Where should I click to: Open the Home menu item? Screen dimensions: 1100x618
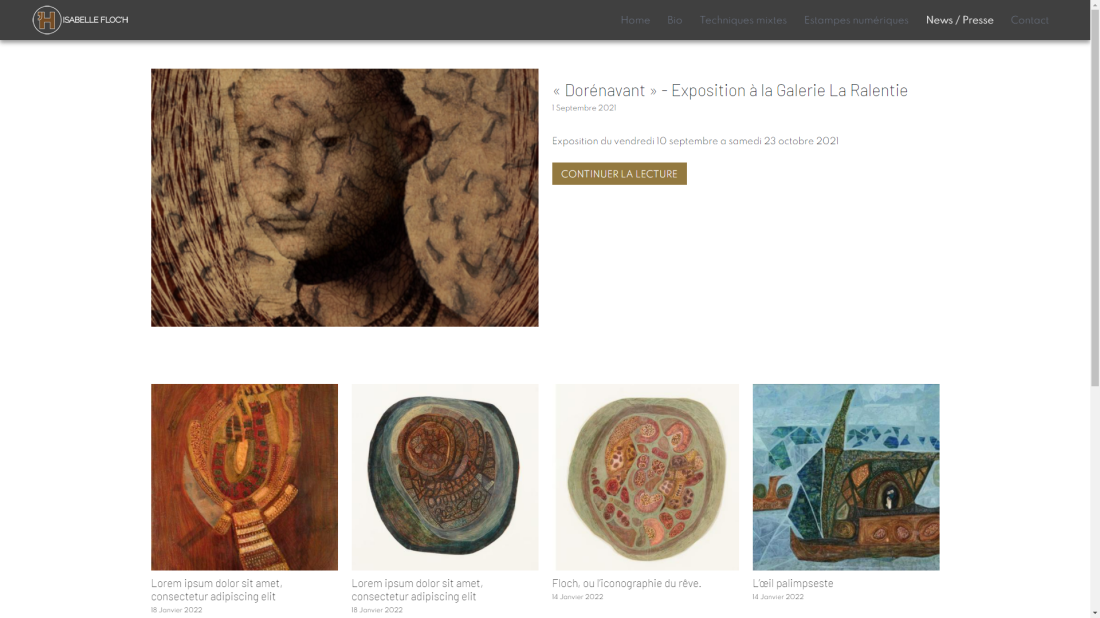[x=635, y=20]
